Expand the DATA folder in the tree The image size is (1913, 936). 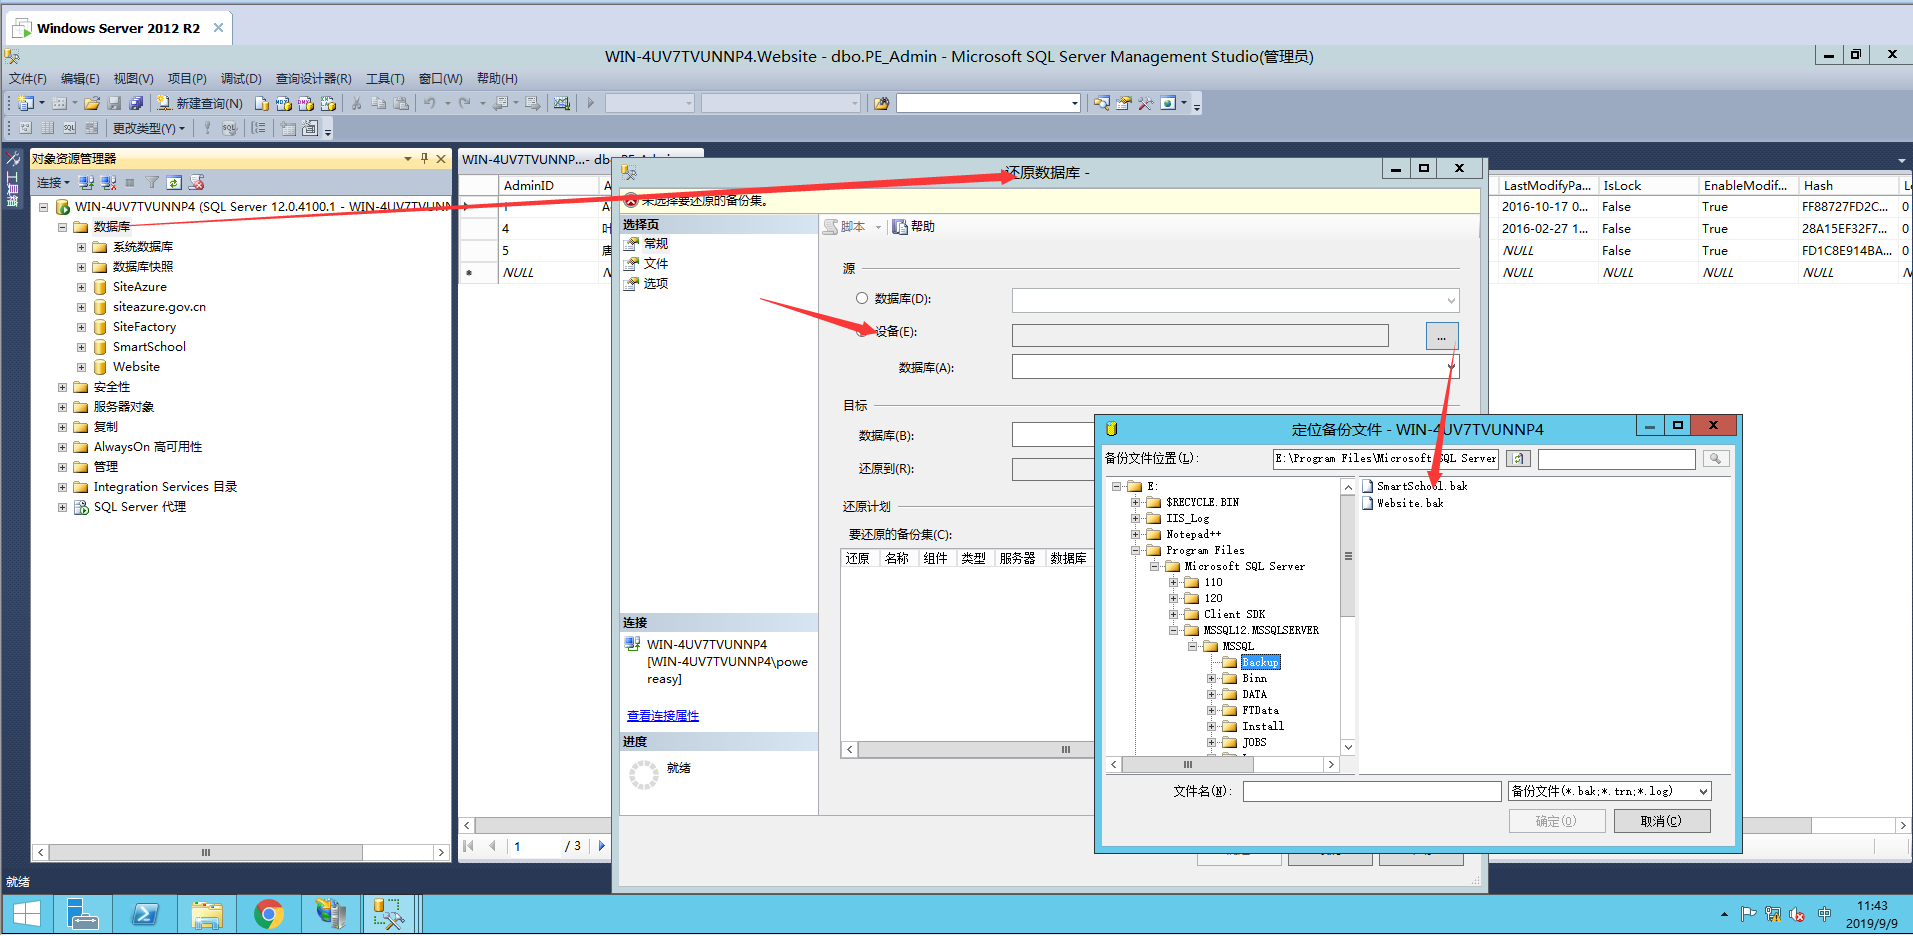(1211, 694)
